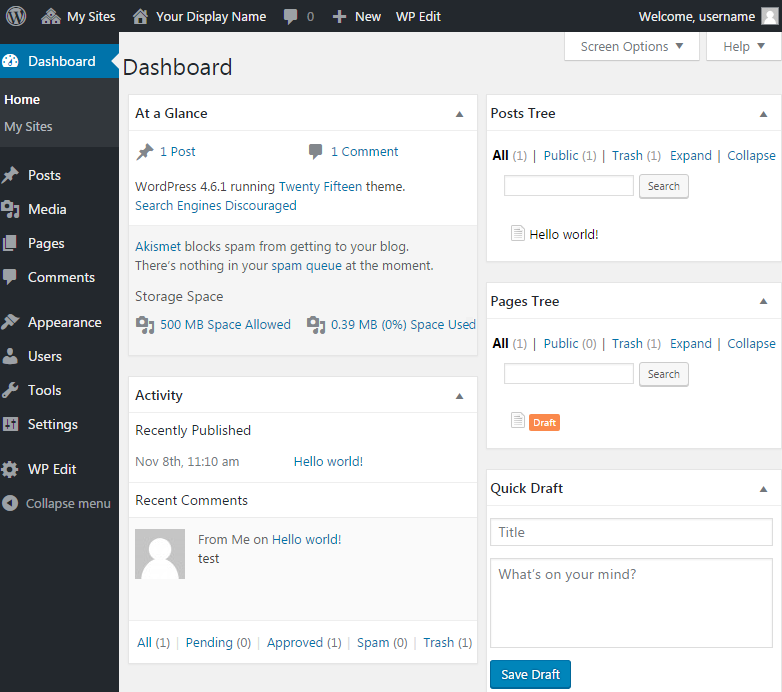Collapse the Quick Draft widget

(764, 489)
